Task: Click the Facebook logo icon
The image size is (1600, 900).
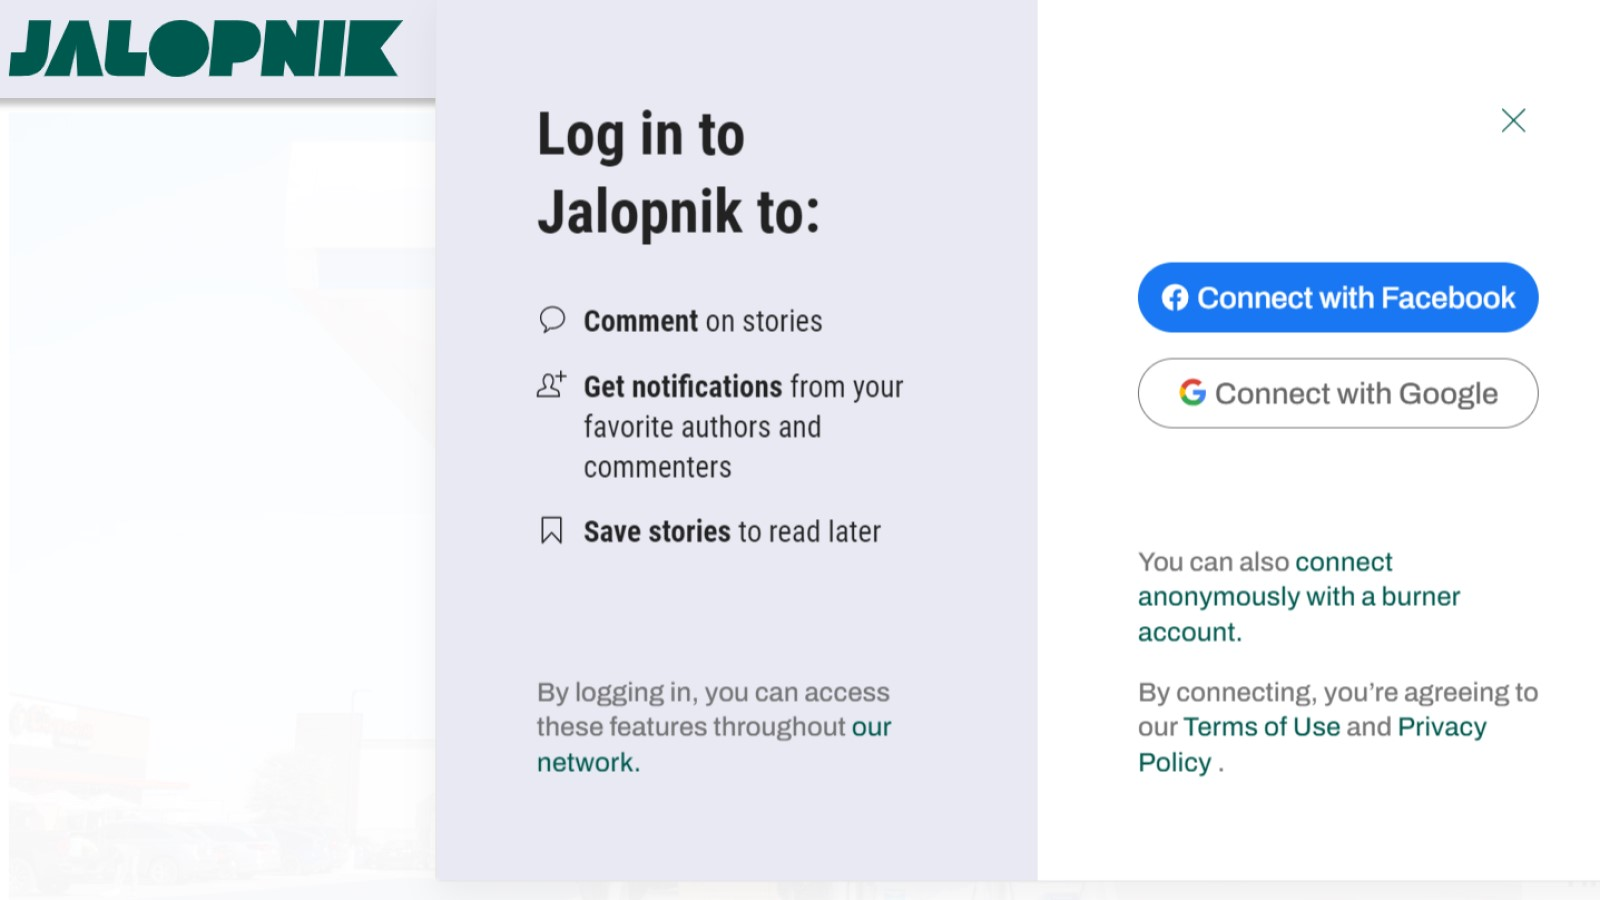Action: (1175, 298)
